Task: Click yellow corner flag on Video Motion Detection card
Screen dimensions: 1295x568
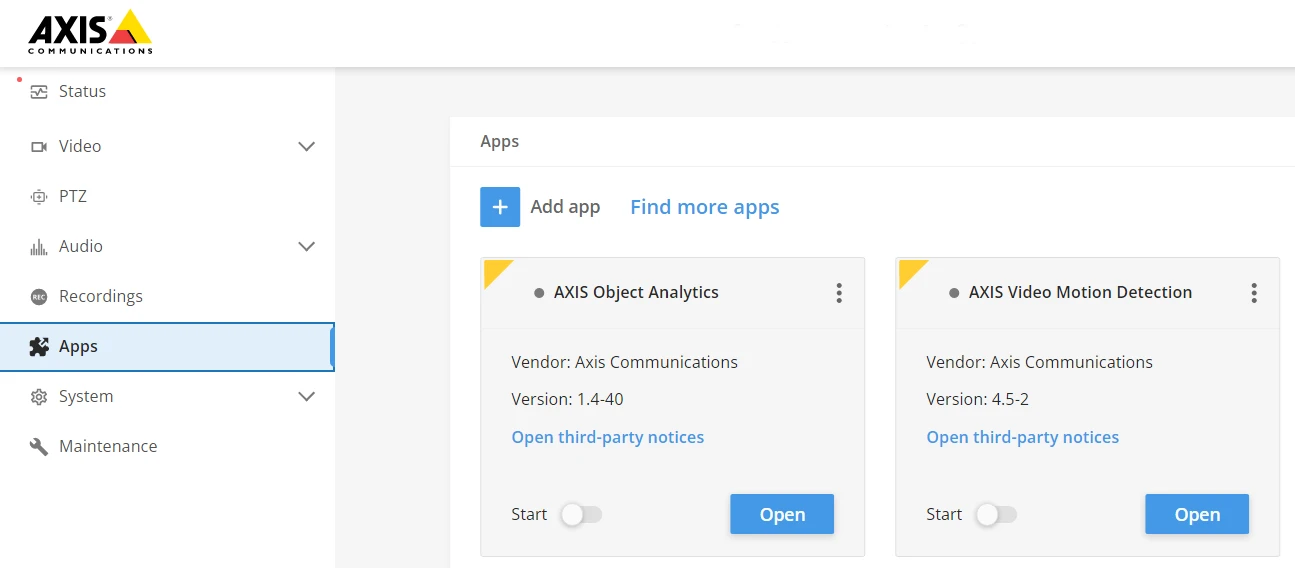Action: point(909,270)
